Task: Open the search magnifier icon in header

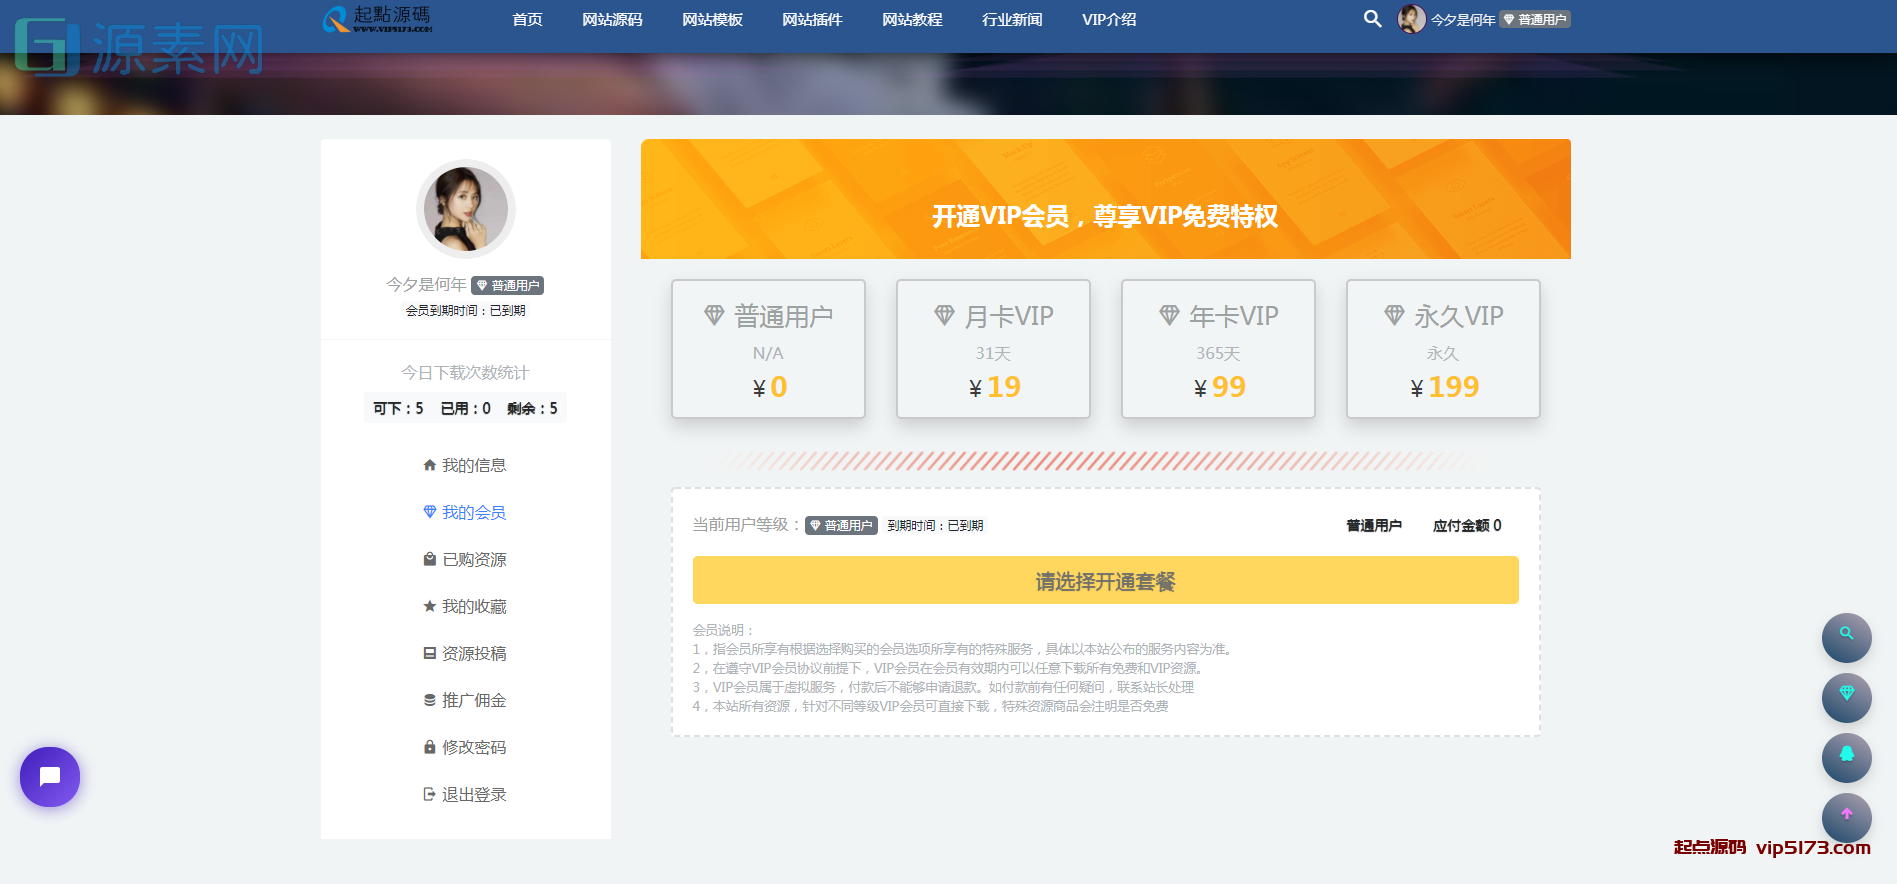Action: coord(1372,19)
